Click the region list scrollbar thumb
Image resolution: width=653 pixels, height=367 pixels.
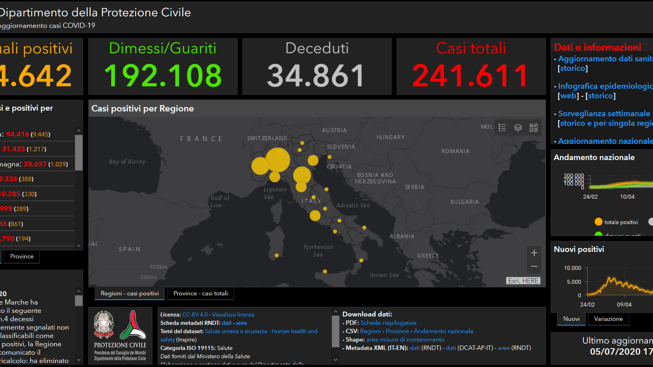tap(78, 152)
